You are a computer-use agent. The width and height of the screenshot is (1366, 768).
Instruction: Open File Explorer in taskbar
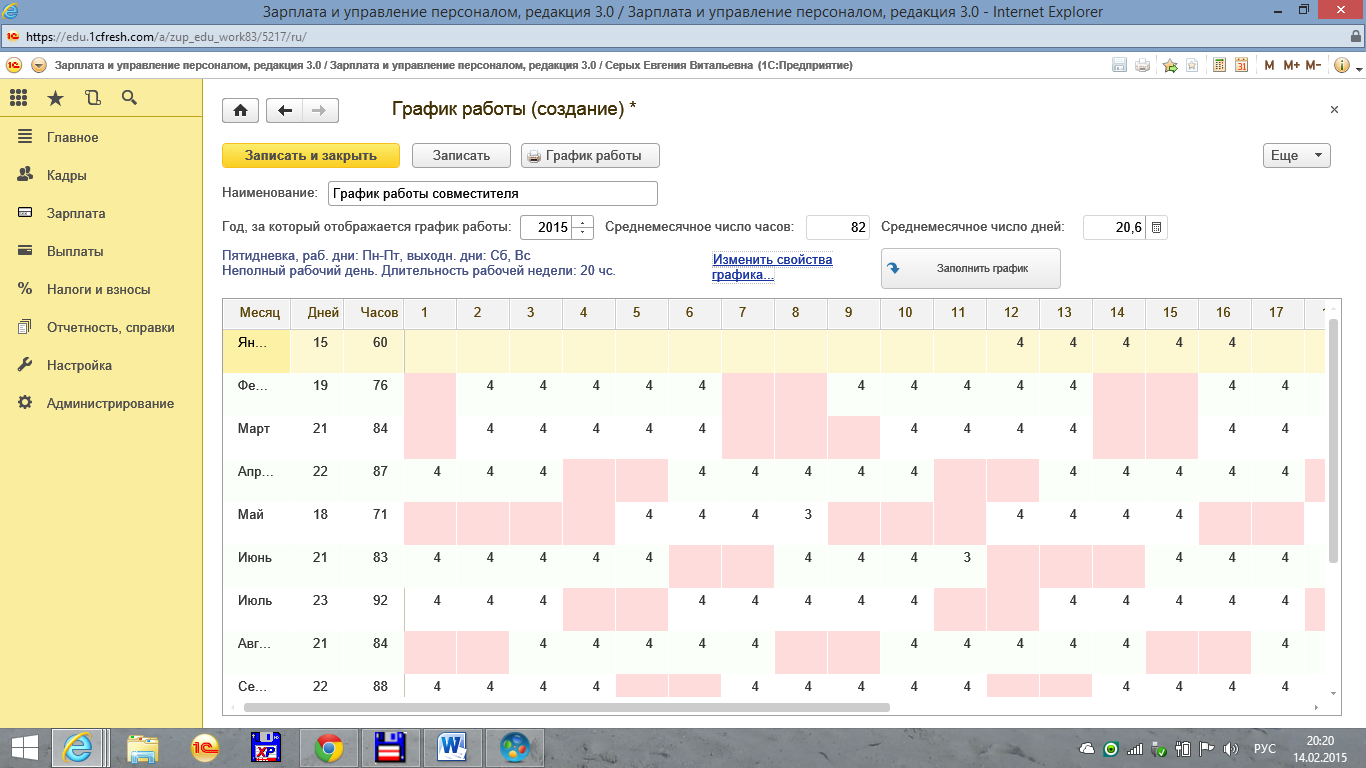[143, 747]
